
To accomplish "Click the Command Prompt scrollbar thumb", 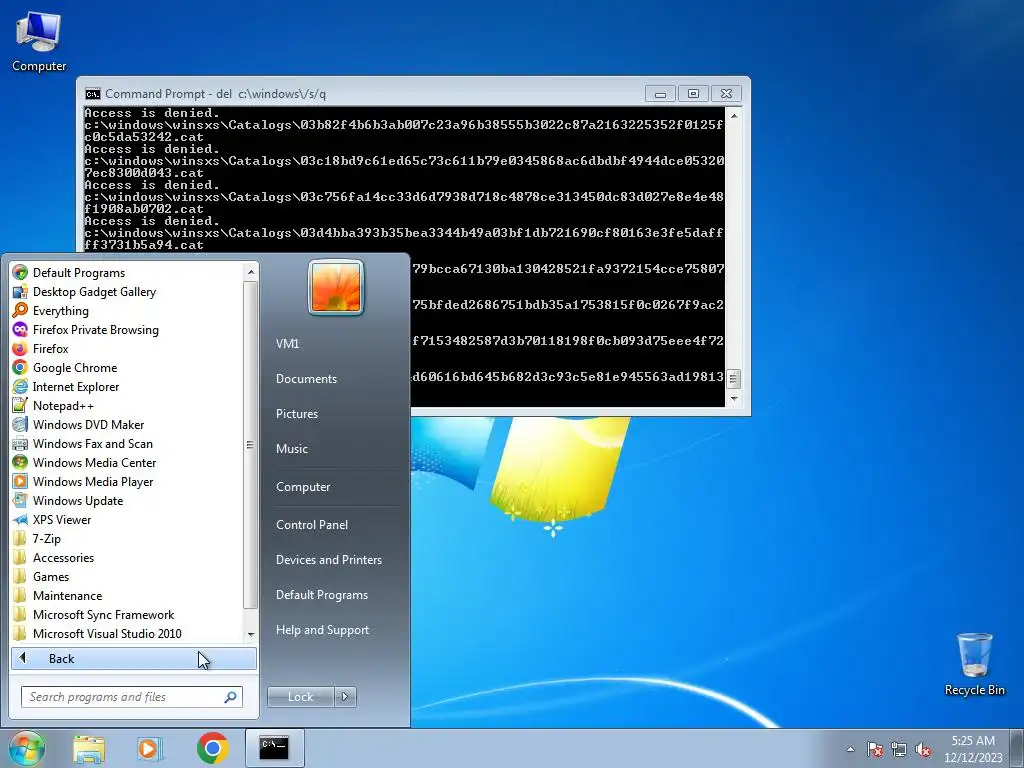I will click(x=733, y=379).
